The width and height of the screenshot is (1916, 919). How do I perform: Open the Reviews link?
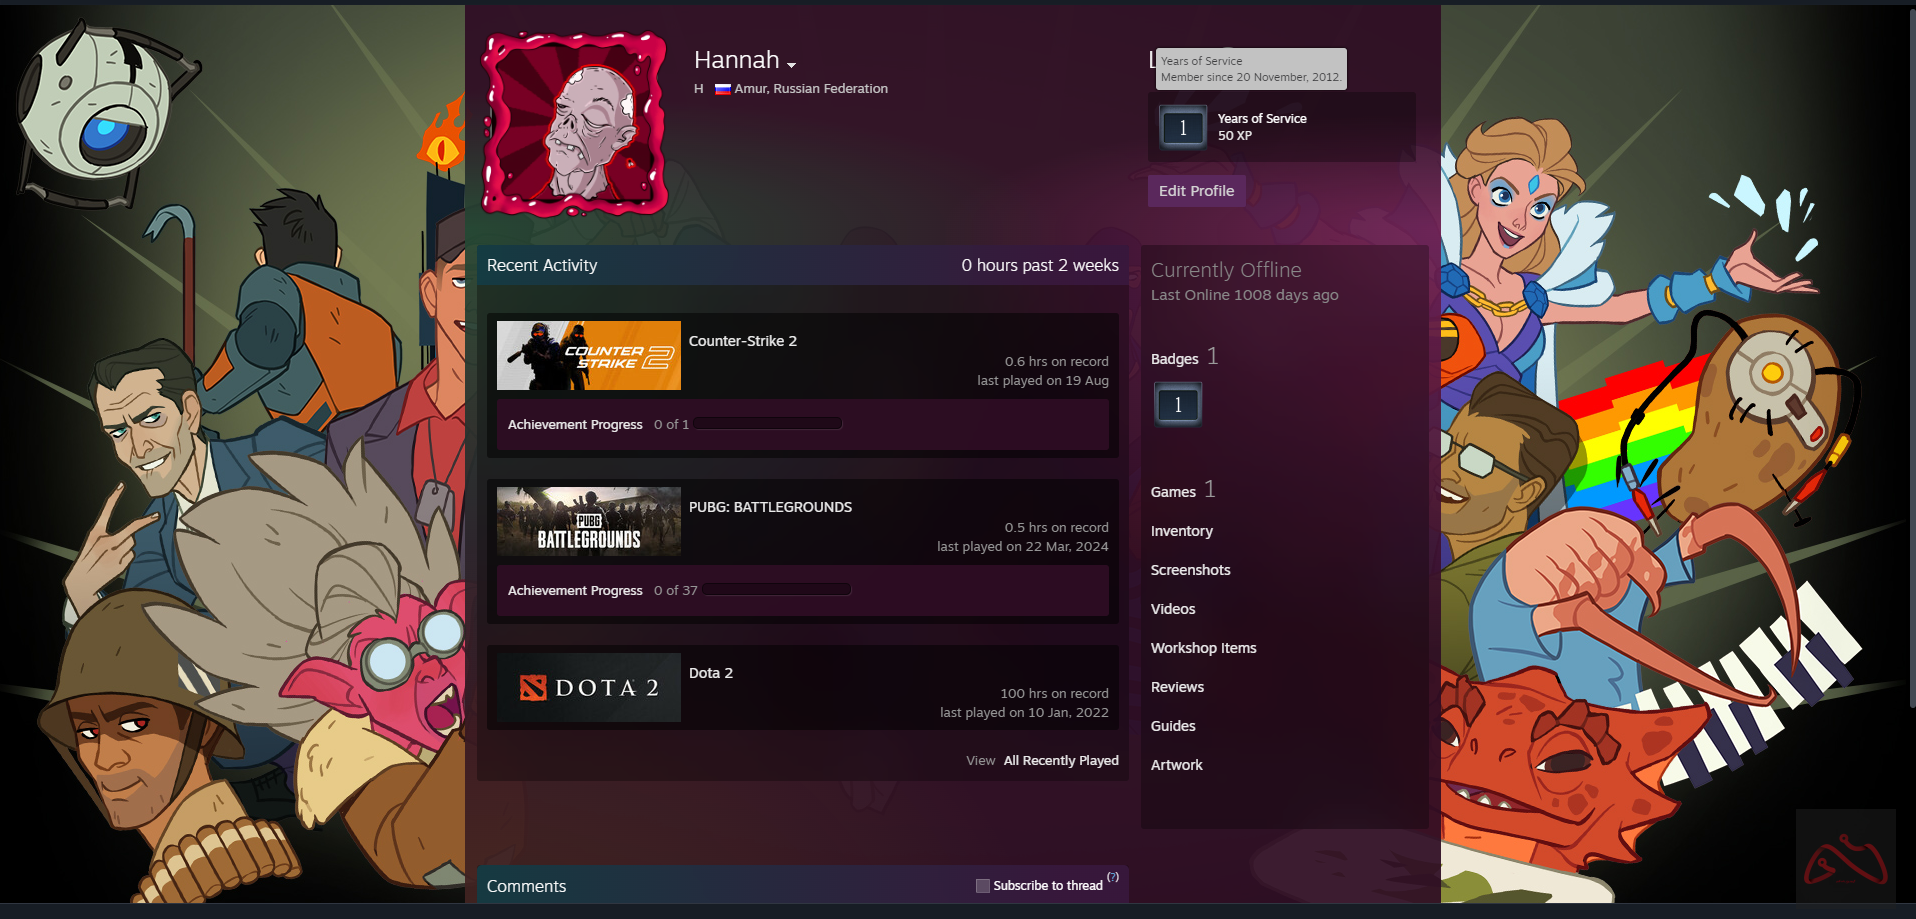pos(1177,687)
